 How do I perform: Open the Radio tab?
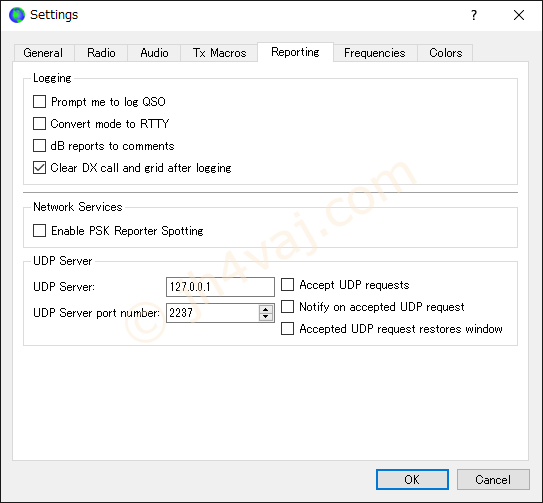[101, 53]
